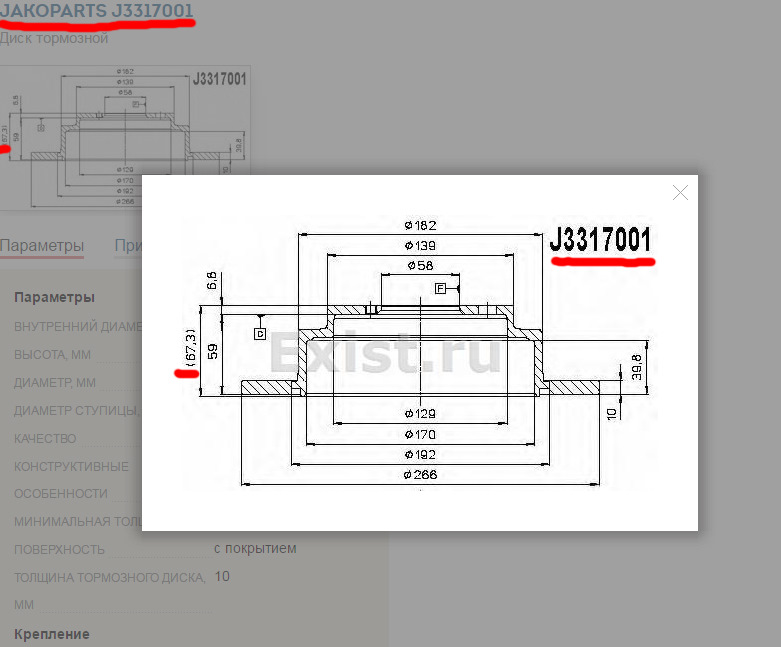Click the 39,8 dimension label in the diagram

pos(637,367)
